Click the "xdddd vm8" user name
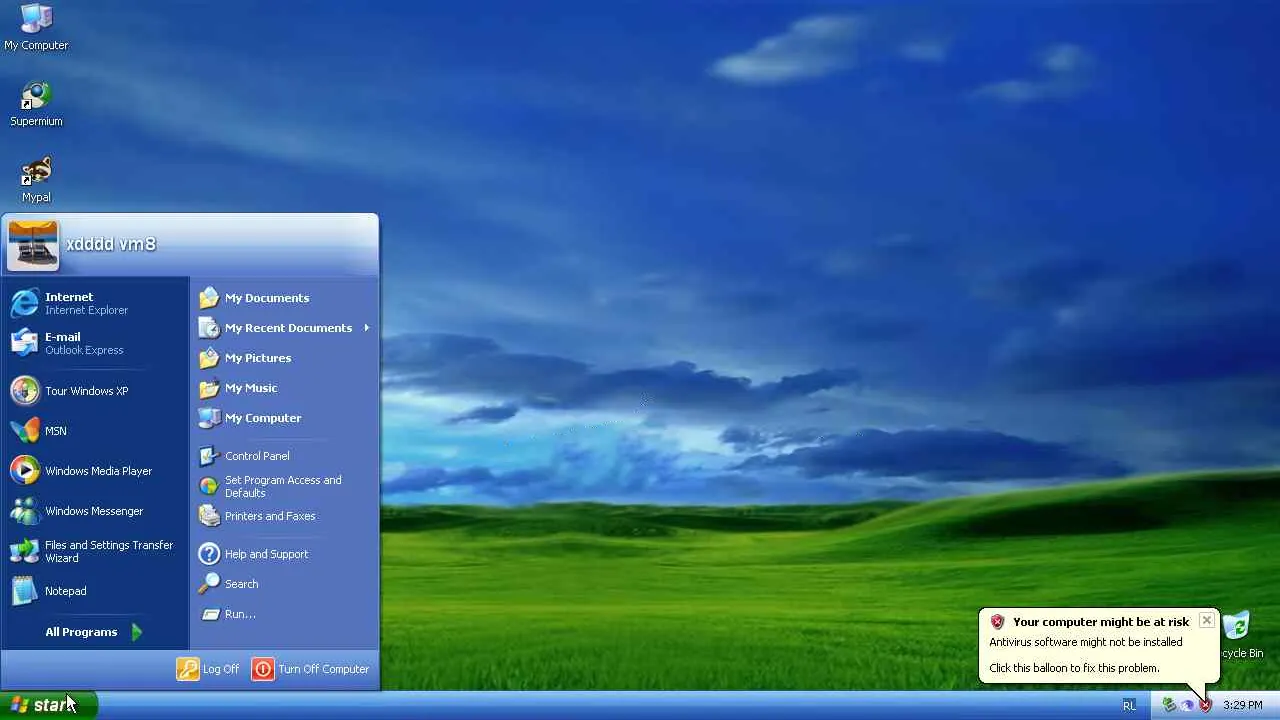This screenshot has height=720, width=1280. (x=111, y=244)
